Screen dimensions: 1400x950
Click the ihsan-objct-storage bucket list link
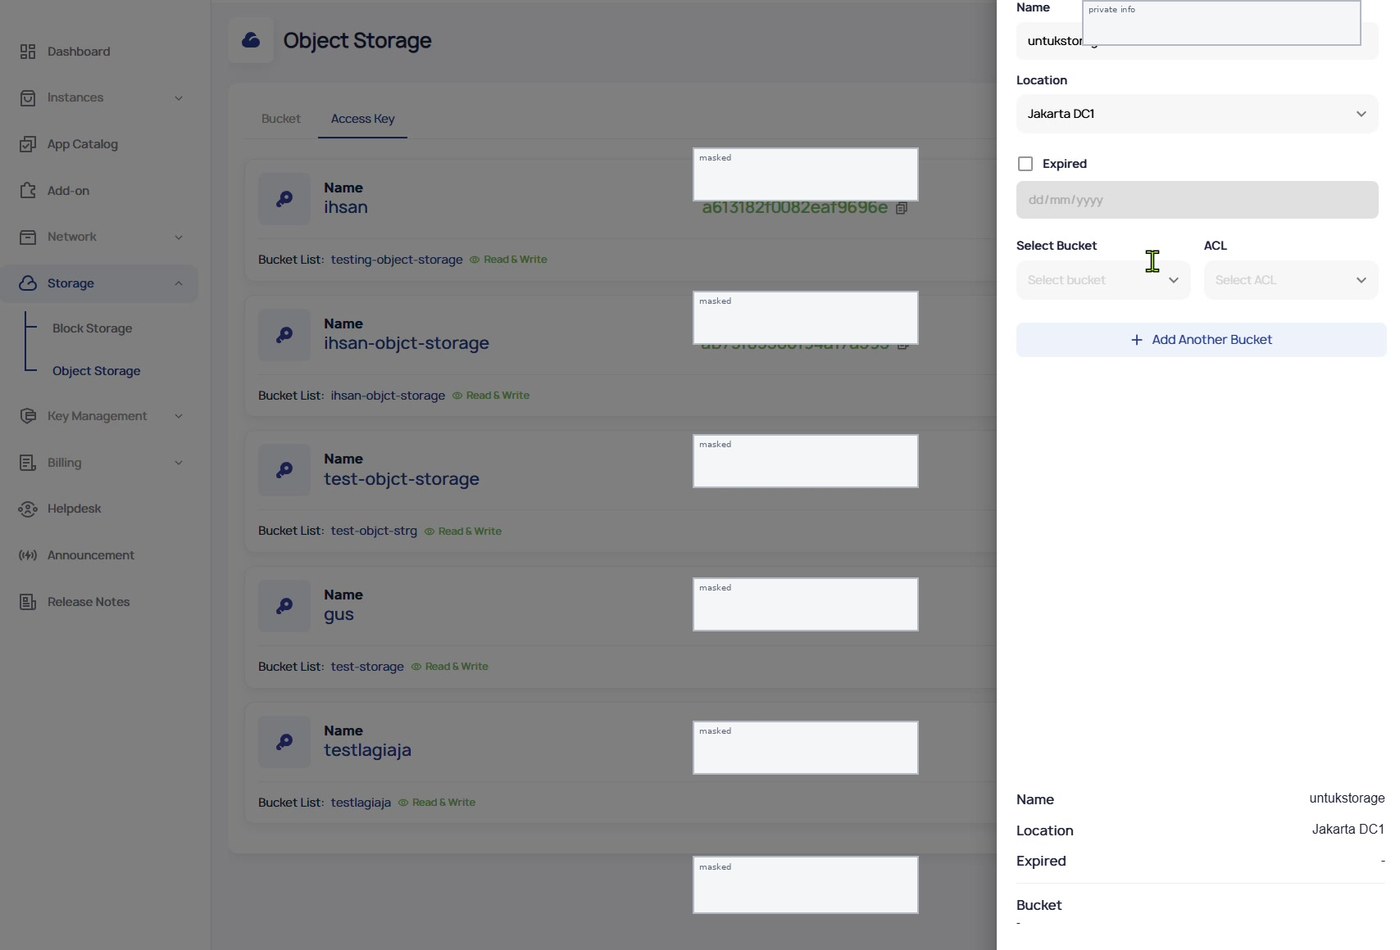tap(388, 395)
